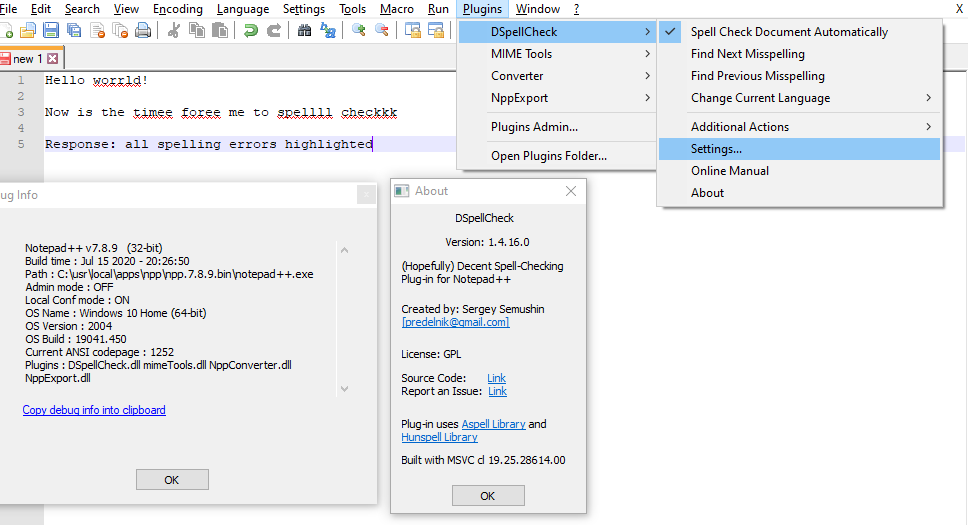This screenshot has height=525, width=968.
Task: Click the Open file folder icon
Action: click(28, 30)
